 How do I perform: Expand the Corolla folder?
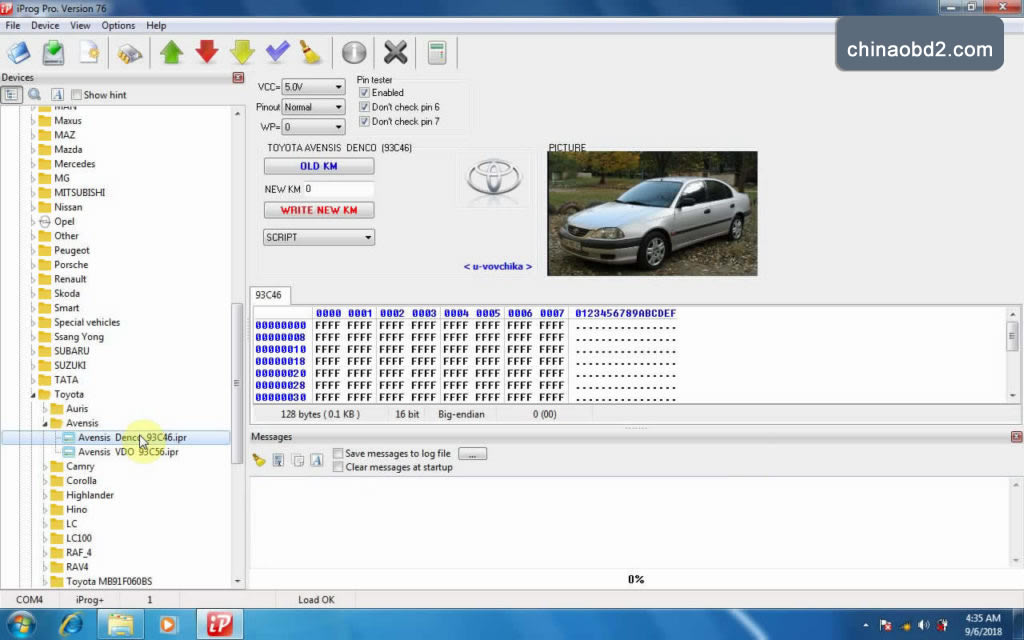pos(45,481)
